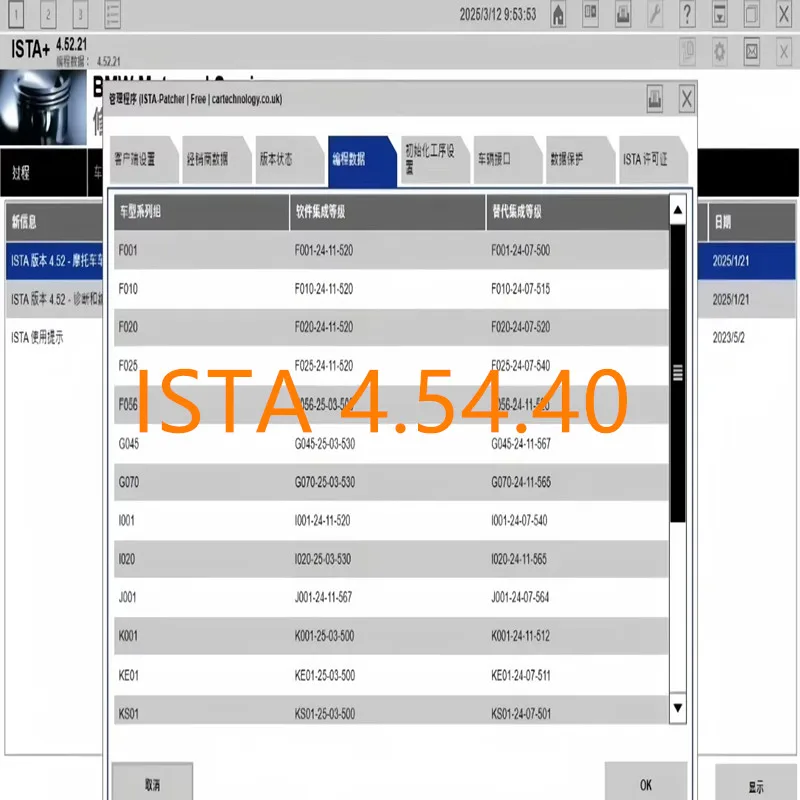800x800 pixels.
Task: Open the 客户端设置 tab
Action: 138,160
